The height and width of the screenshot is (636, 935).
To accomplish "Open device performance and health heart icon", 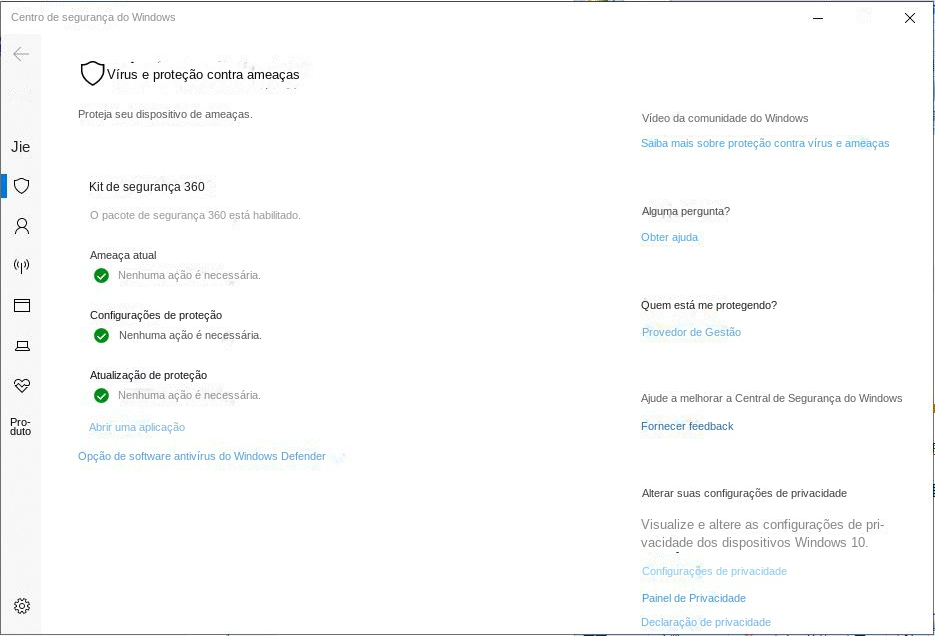I will [21, 386].
